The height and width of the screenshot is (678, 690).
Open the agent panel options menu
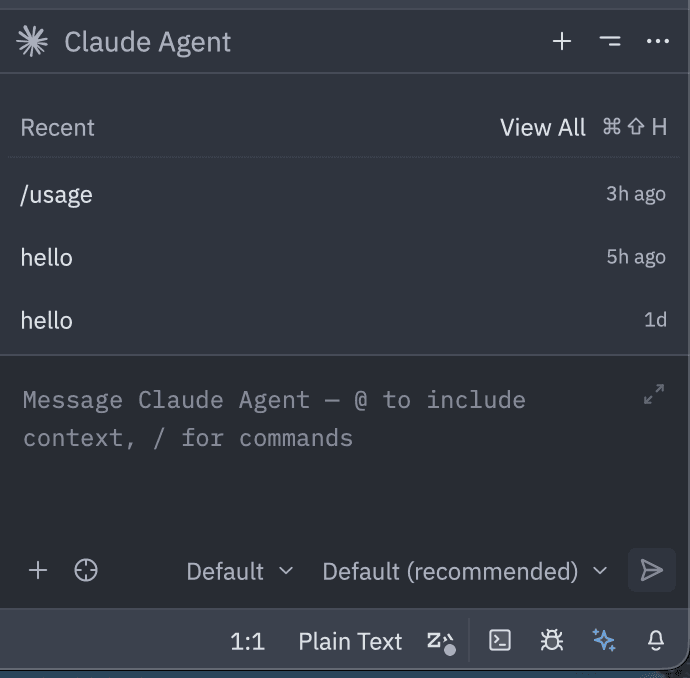click(610, 41)
